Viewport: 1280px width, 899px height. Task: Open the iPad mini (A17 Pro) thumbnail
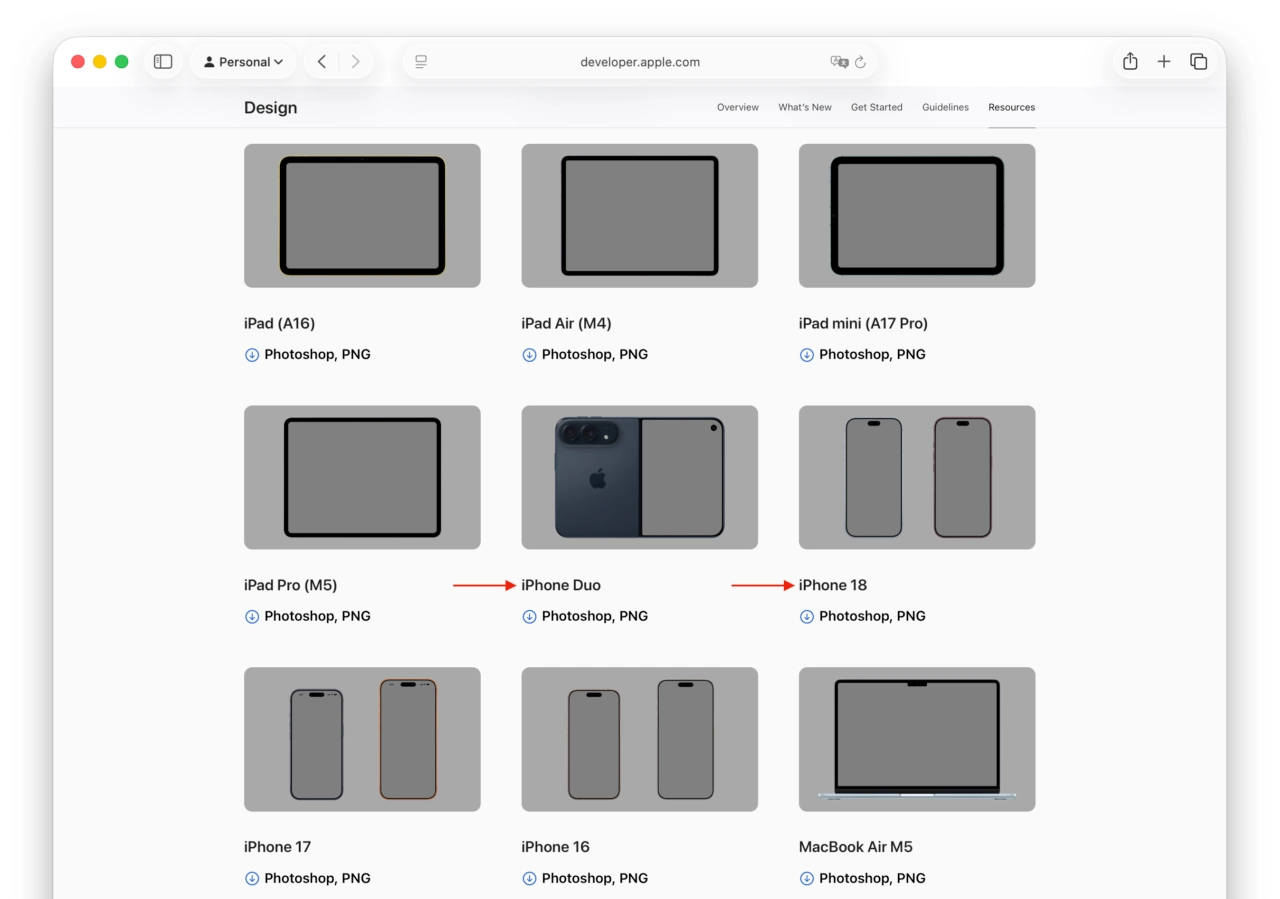(x=917, y=216)
